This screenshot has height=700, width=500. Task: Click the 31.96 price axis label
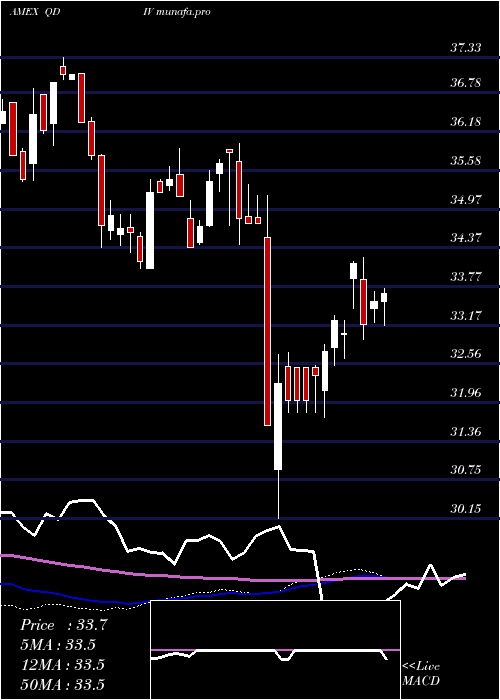(466, 393)
